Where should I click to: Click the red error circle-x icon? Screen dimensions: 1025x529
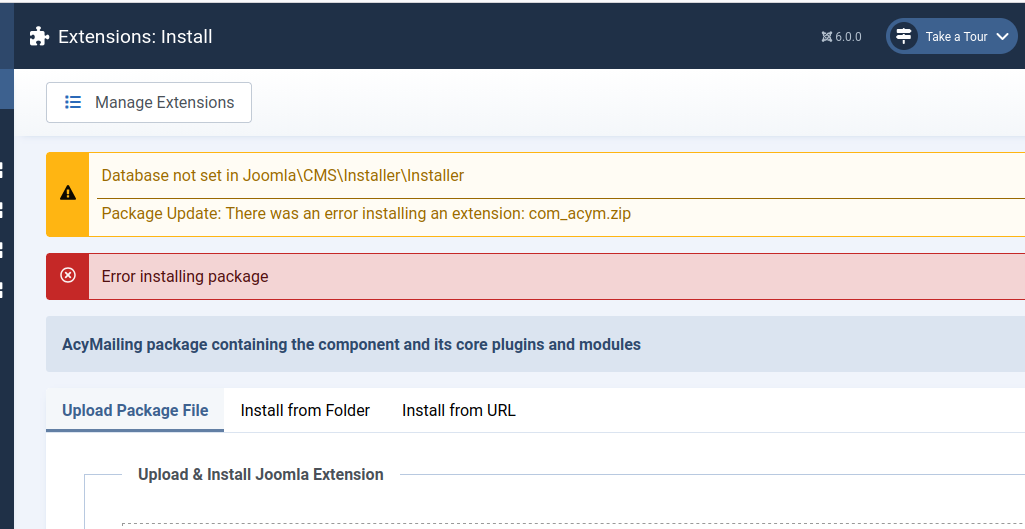pyautogui.click(x=68, y=276)
